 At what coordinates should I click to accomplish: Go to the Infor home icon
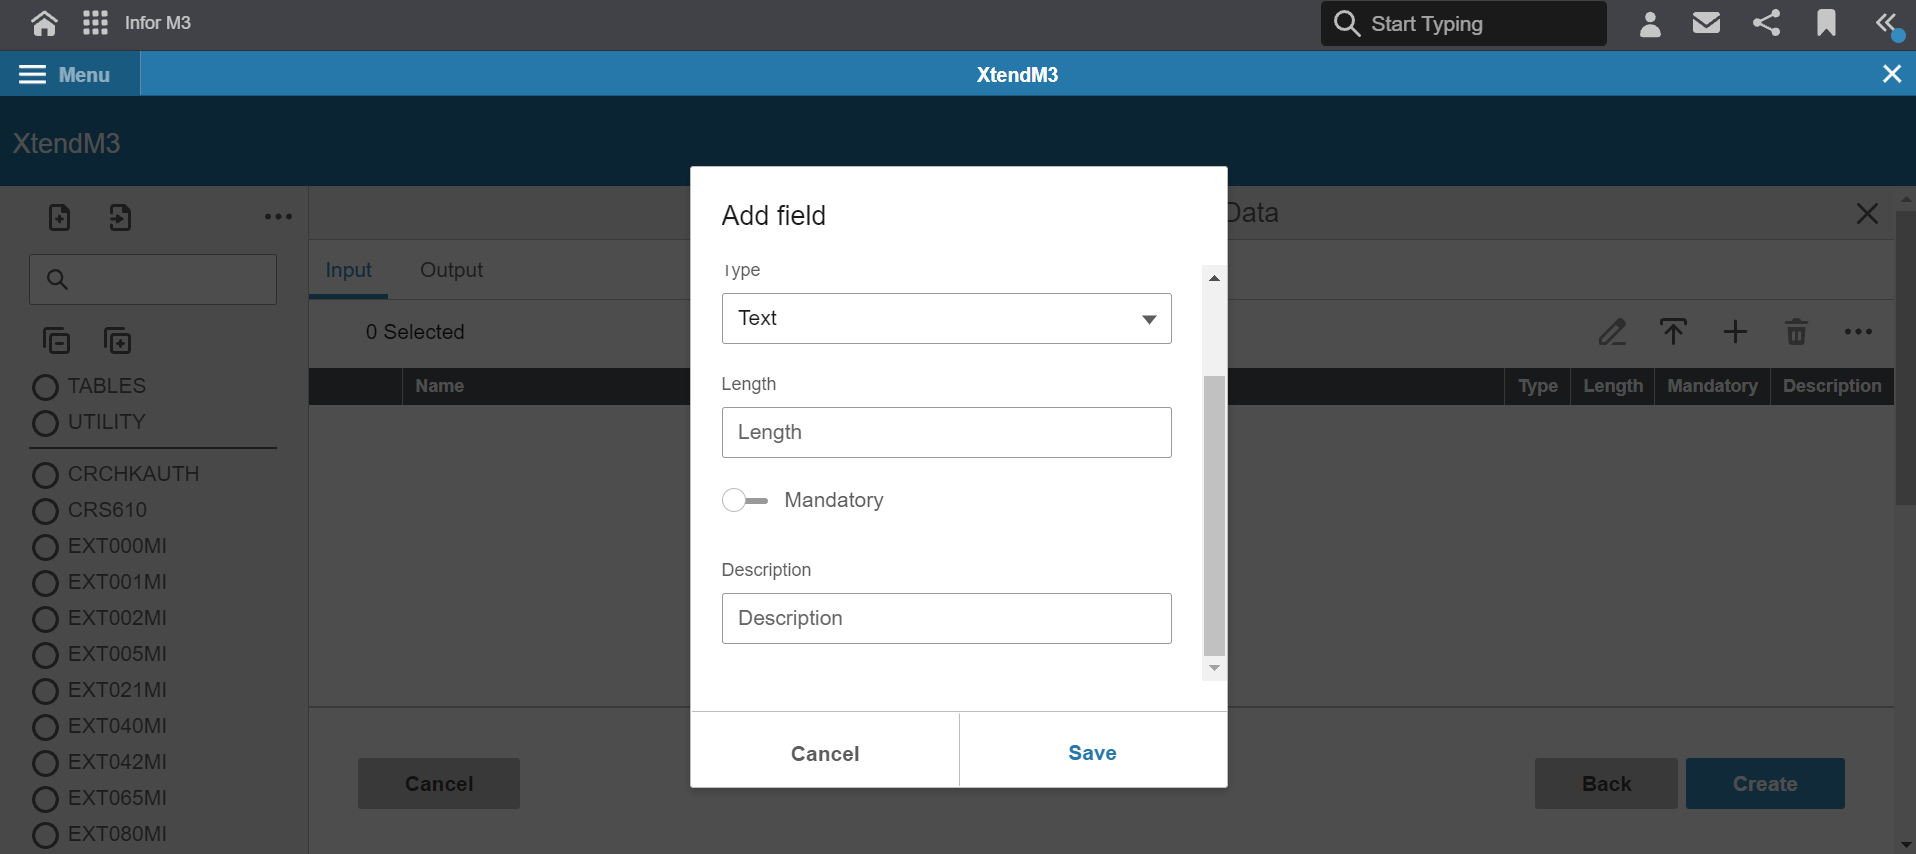pyautogui.click(x=43, y=23)
